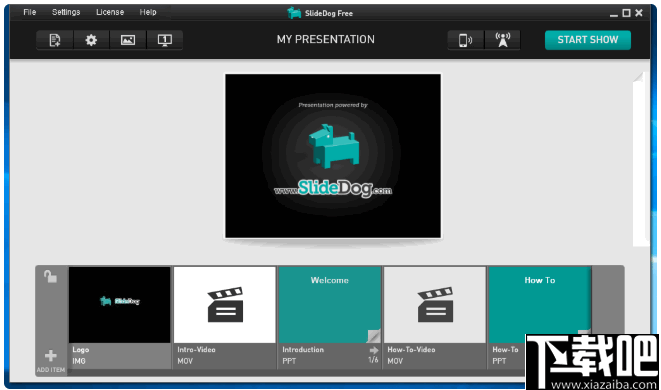Open the Settings menu
Image resolution: width=661 pixels, height=390 pixels.
pyautogui.click(x=66, y=12)
